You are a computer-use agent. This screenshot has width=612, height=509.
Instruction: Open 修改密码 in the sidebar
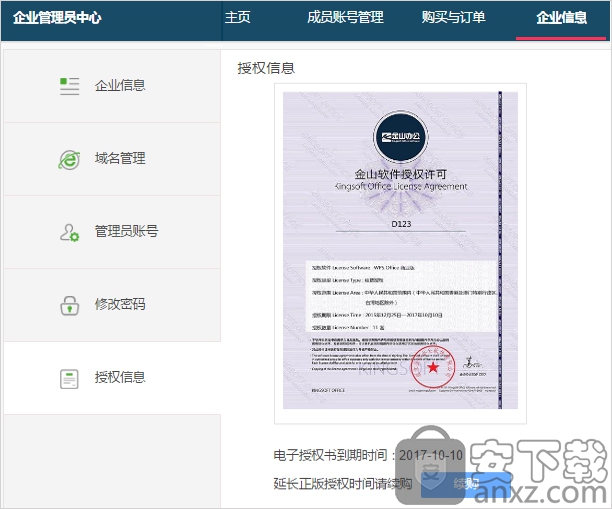click(x=112, y=305)
